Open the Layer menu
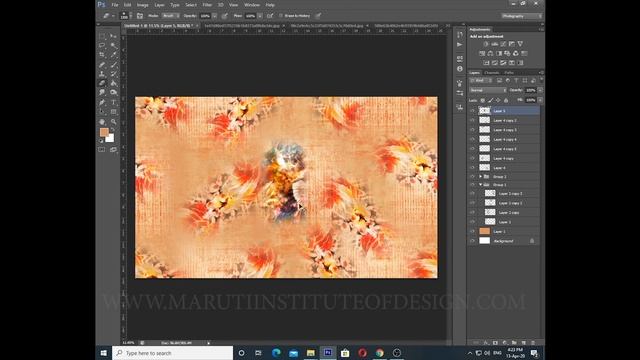The height and width of the screenshot is (360, 640). coord(160,5)
